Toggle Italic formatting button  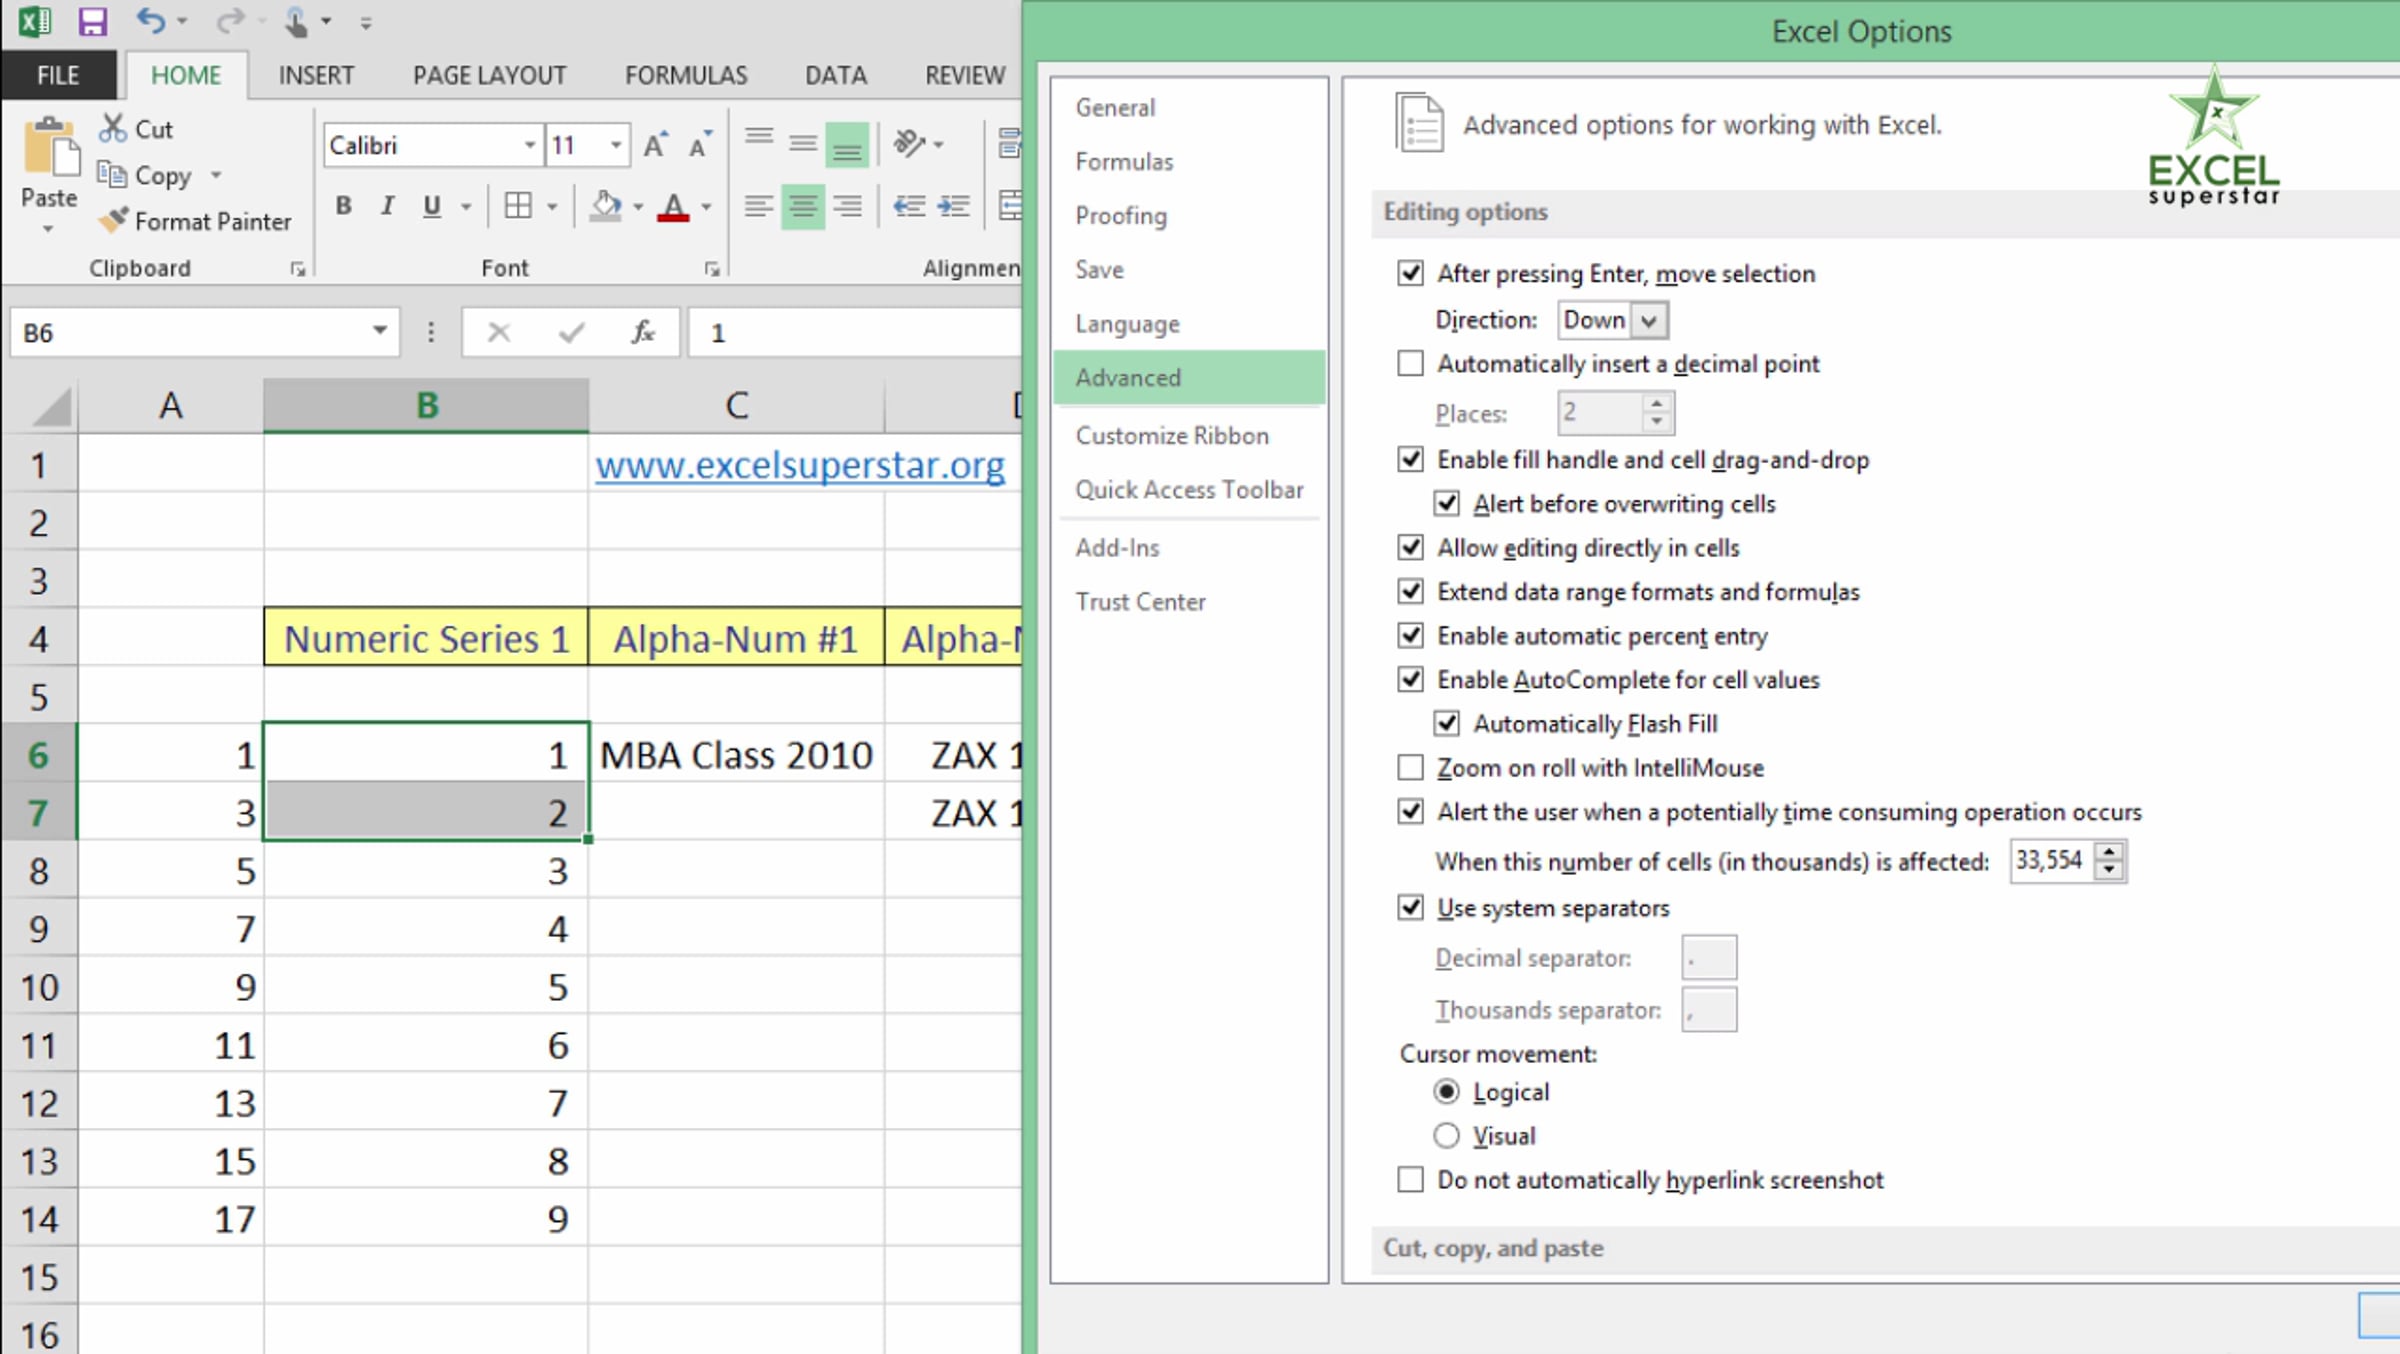tap(387, 206)
